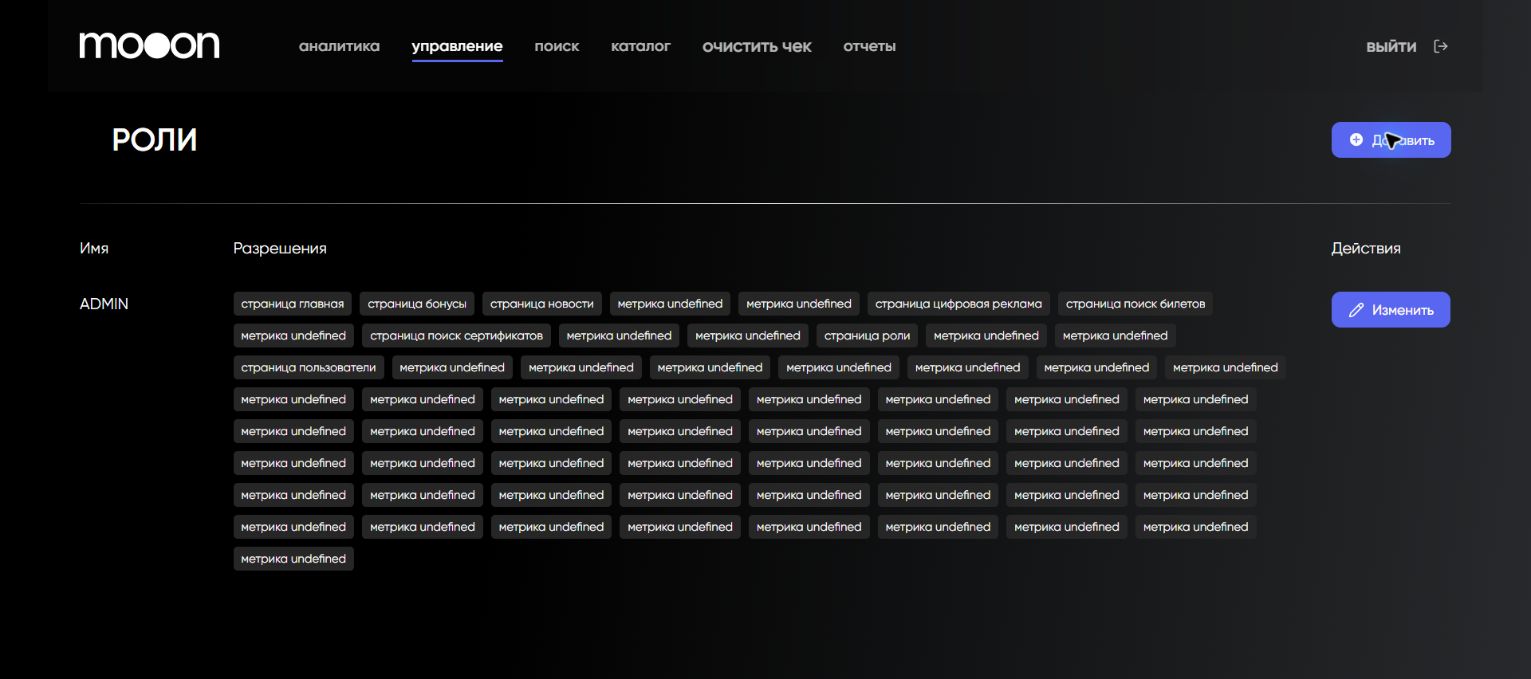Click the страница новости tag
This screenshot has height=679, width=1531.
(x=542, y=304)
